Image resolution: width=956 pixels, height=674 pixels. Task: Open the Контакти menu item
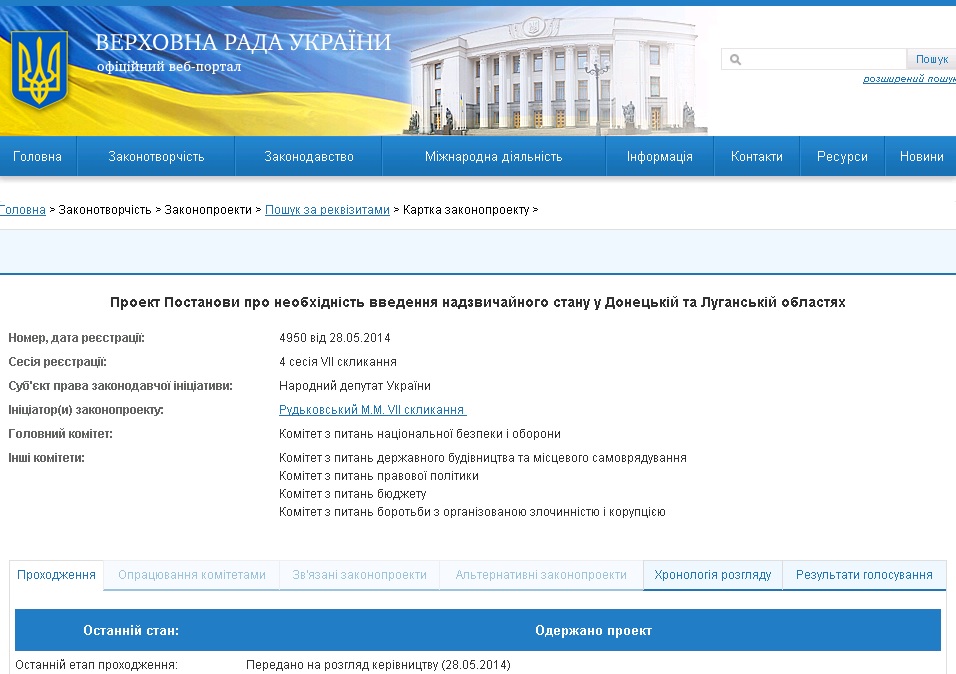pos(757,157)
